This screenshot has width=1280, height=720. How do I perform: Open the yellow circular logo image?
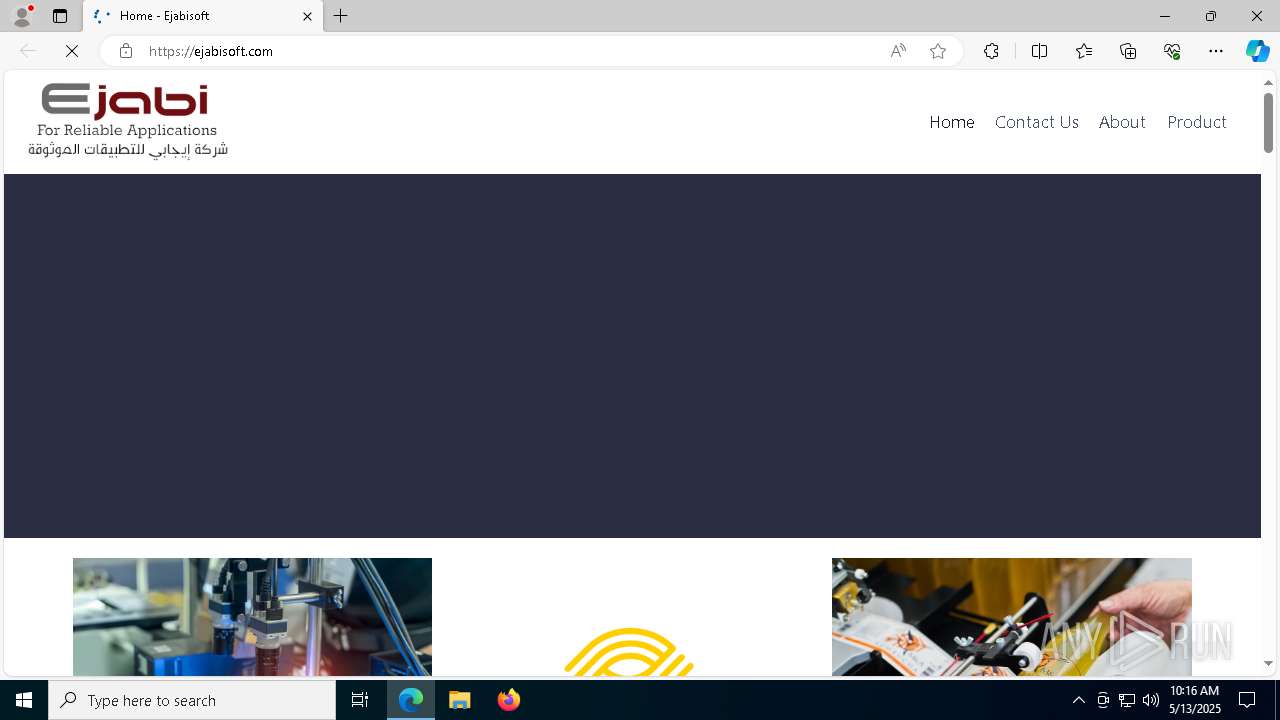(x=629, y=650)
